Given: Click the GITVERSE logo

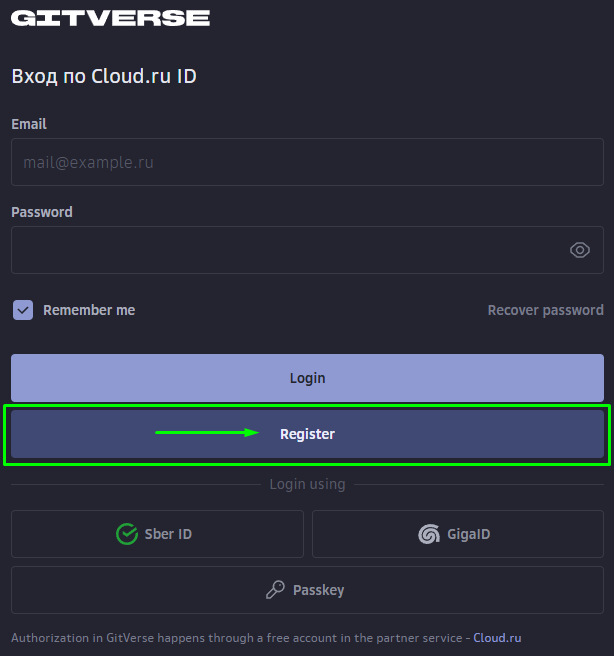Looking at the screenshot, I should (x=110, y=18).
